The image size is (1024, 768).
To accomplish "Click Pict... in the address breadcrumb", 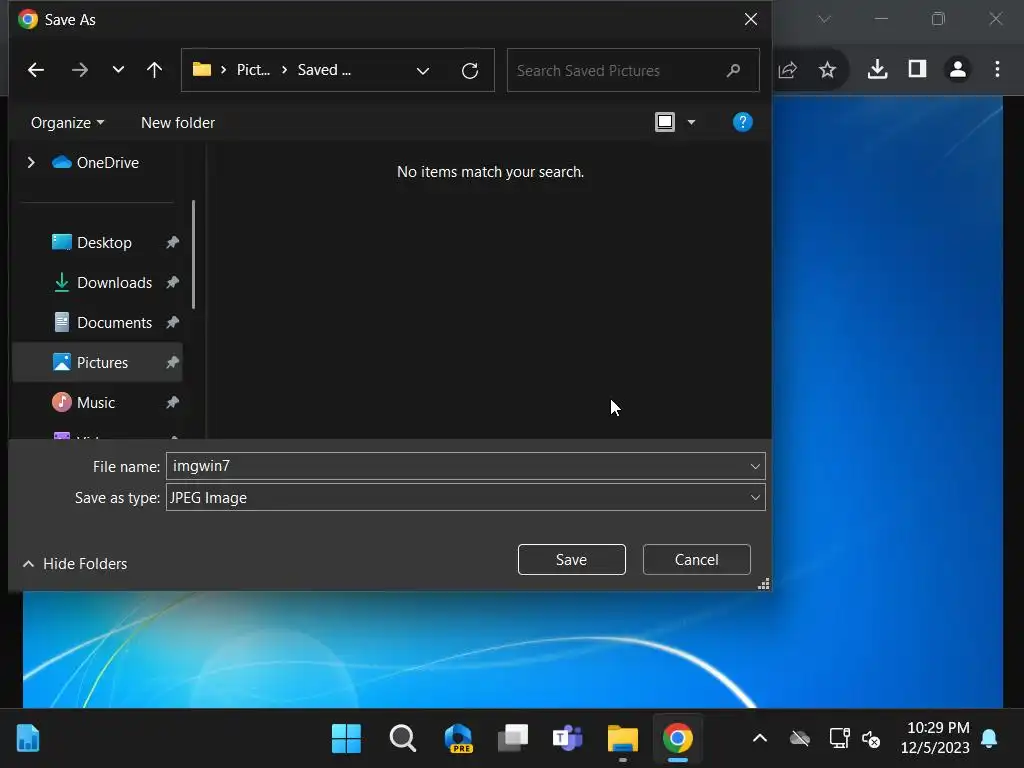I will (x=253, y=70).
